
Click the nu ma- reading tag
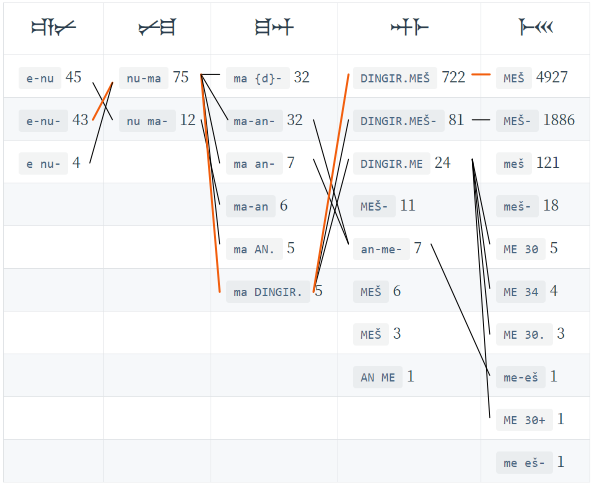click(x=147, y=121)
